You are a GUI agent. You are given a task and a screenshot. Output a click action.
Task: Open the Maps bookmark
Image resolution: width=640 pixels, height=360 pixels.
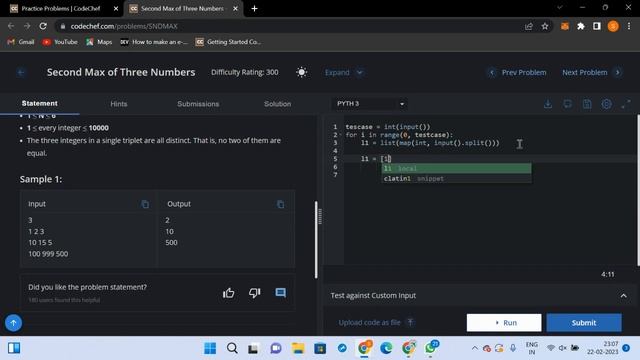(x=99, y=42)
